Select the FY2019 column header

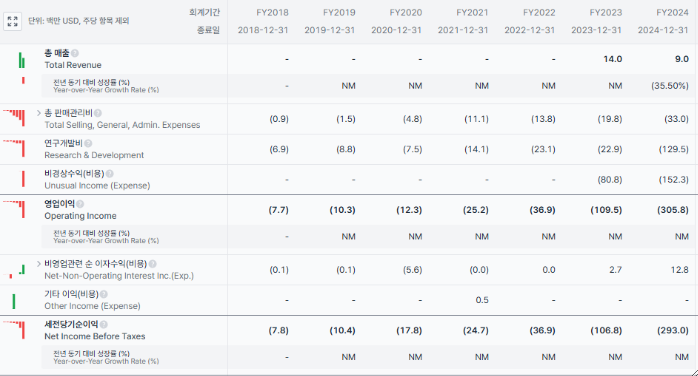pyautogui.click(x=339, y=12)
